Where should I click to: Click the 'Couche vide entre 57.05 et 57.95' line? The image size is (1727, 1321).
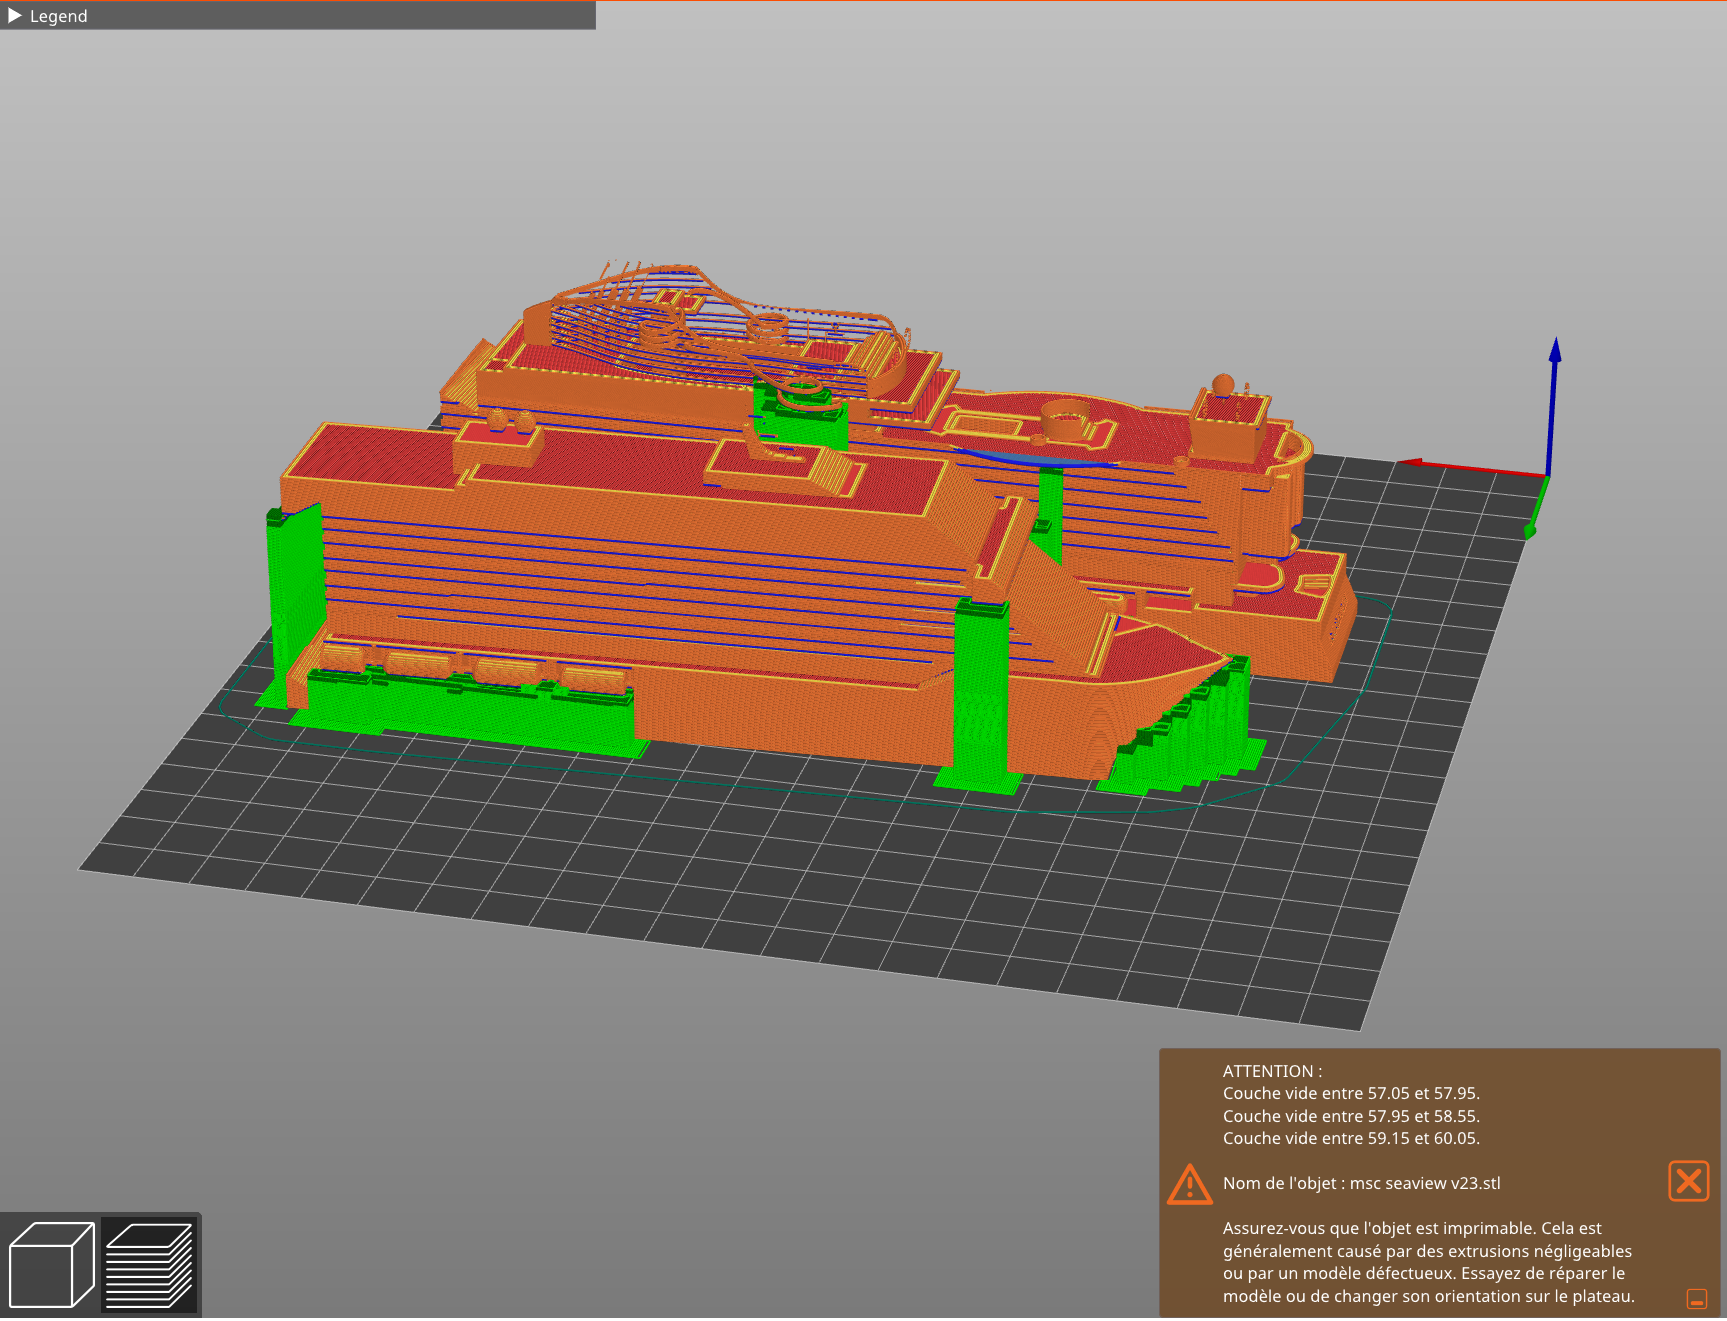(x=1350, y=1093)
